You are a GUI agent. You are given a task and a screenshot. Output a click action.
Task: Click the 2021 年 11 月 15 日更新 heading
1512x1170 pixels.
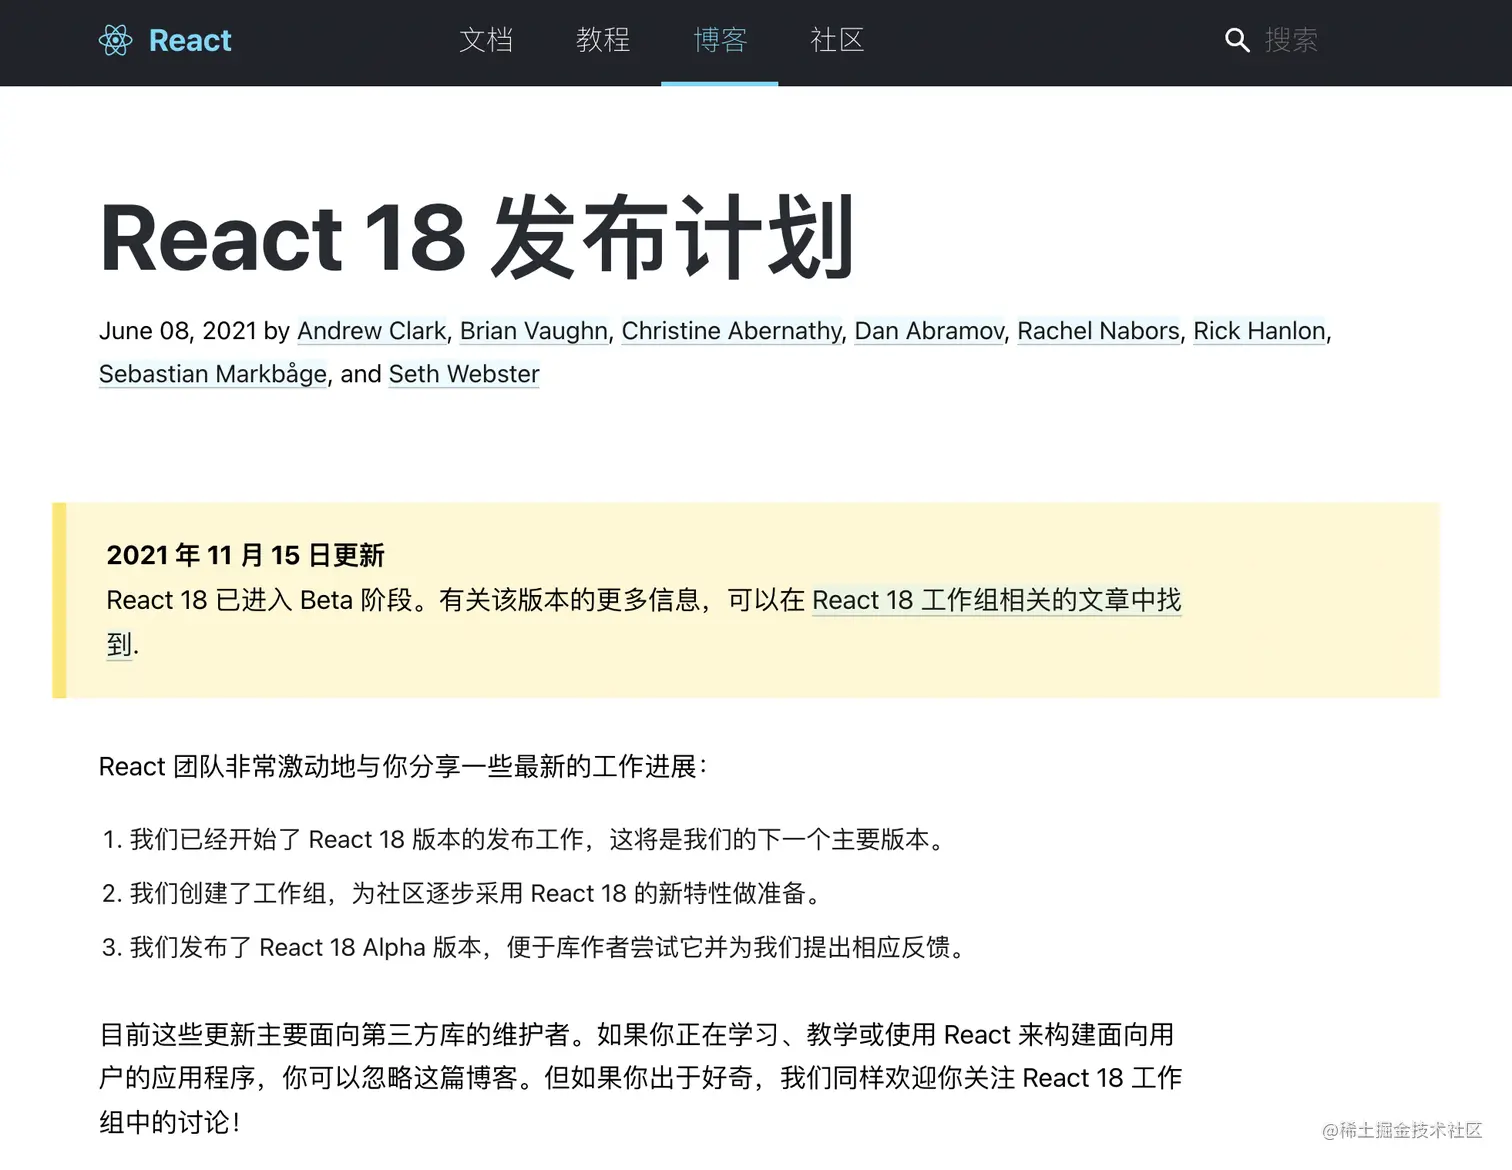pyautogui.click(x=245, y=555)
